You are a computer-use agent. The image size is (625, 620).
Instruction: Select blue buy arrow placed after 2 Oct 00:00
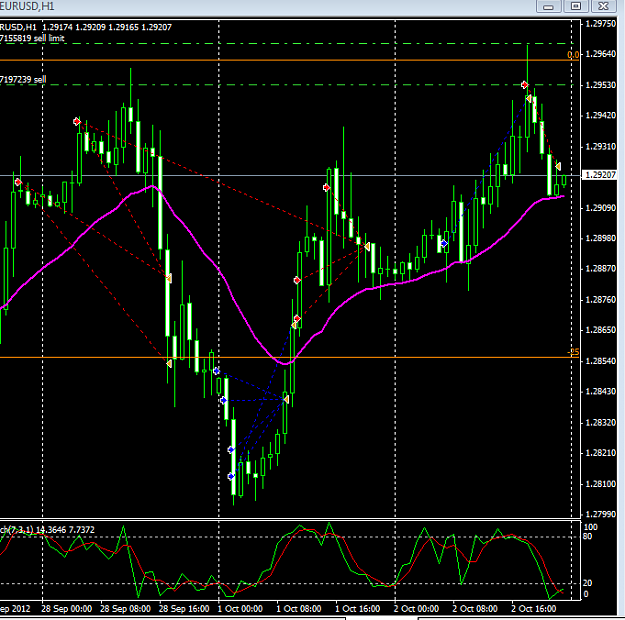point(444,243)
